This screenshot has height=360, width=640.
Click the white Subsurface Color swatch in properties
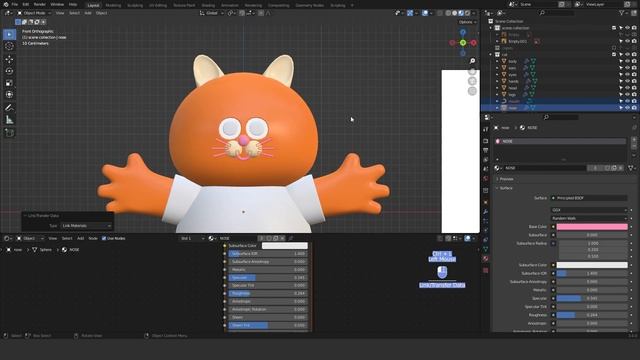tap(592, 265)
